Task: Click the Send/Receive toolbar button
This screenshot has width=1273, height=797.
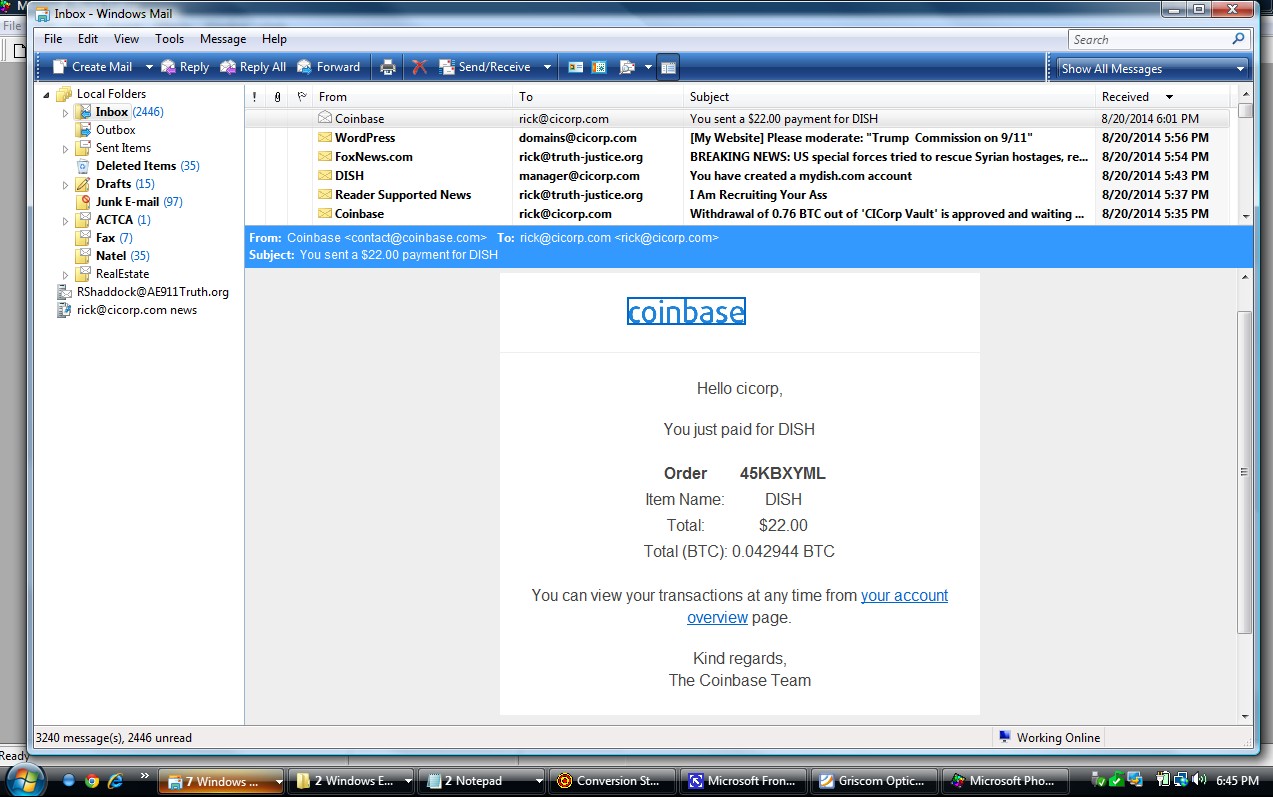Action: (x=485, y=67)
